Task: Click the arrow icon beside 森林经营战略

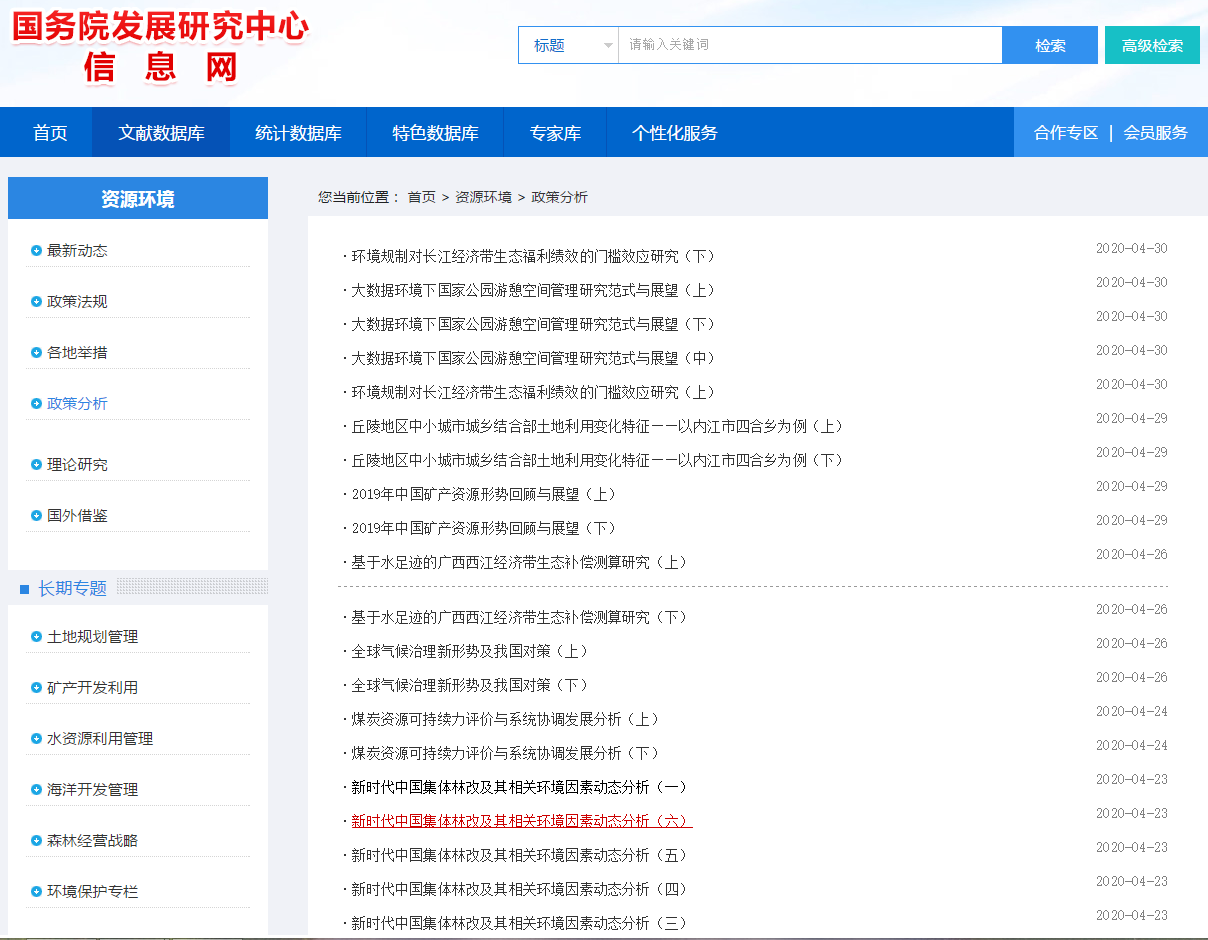Action: pyautogui.click(x=36, y=841)
